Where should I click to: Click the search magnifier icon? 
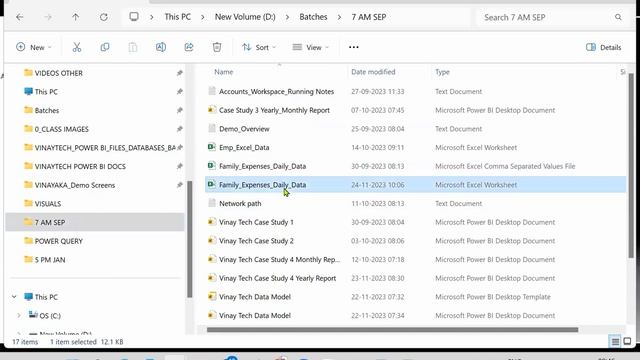pyautogui.click(x=618, y=17)
